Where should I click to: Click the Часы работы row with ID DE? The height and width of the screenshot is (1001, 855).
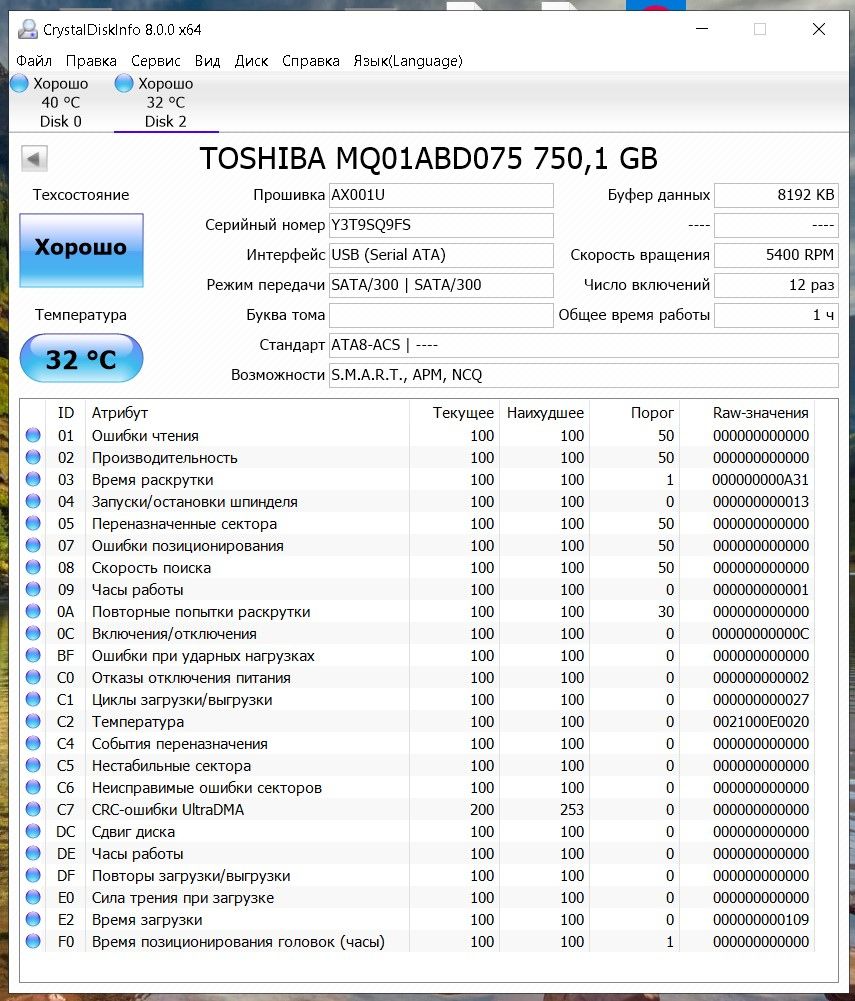(418, 854)
